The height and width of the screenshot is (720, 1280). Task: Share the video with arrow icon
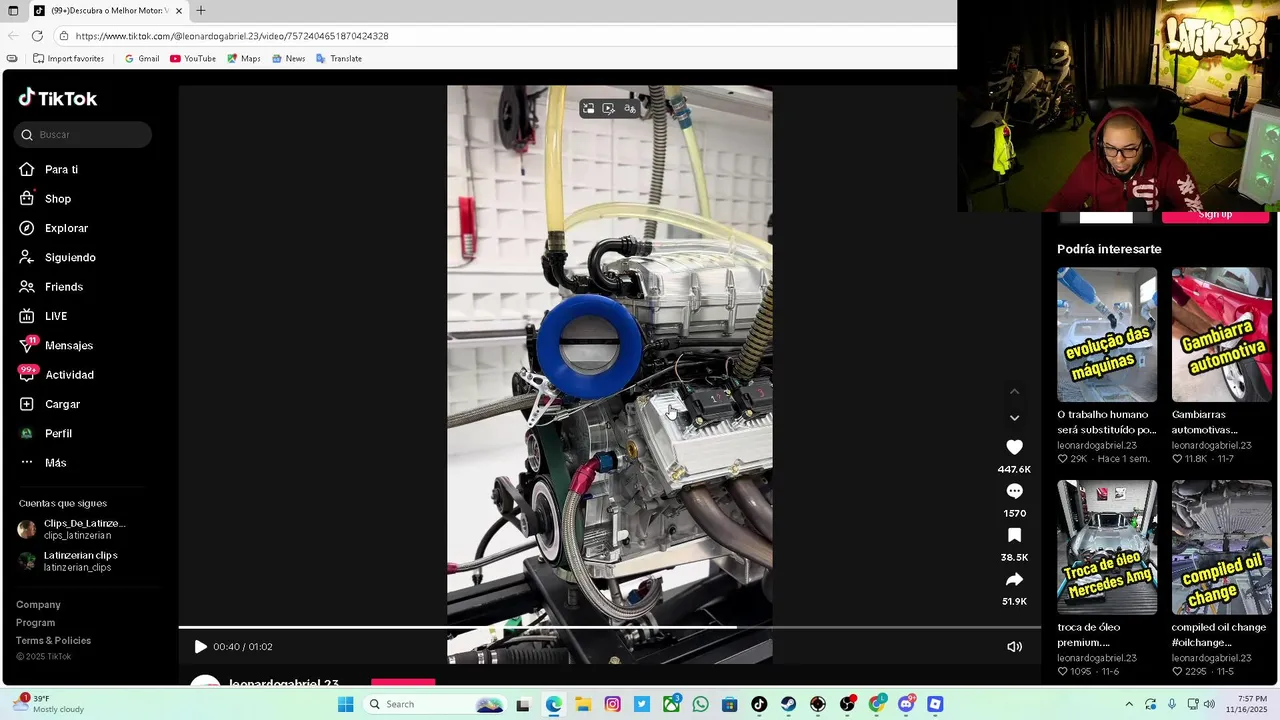pos(1014,580)
